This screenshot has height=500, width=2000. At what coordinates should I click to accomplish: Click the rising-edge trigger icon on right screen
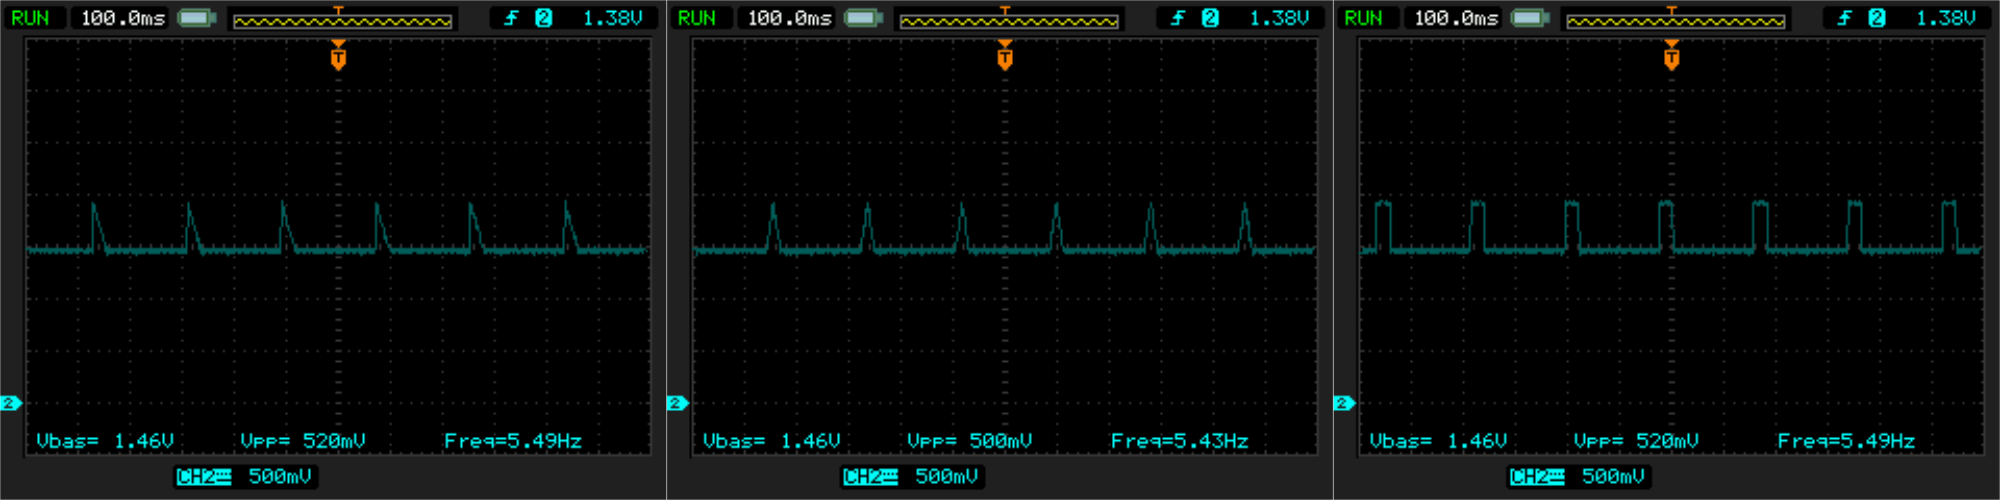1845,18
